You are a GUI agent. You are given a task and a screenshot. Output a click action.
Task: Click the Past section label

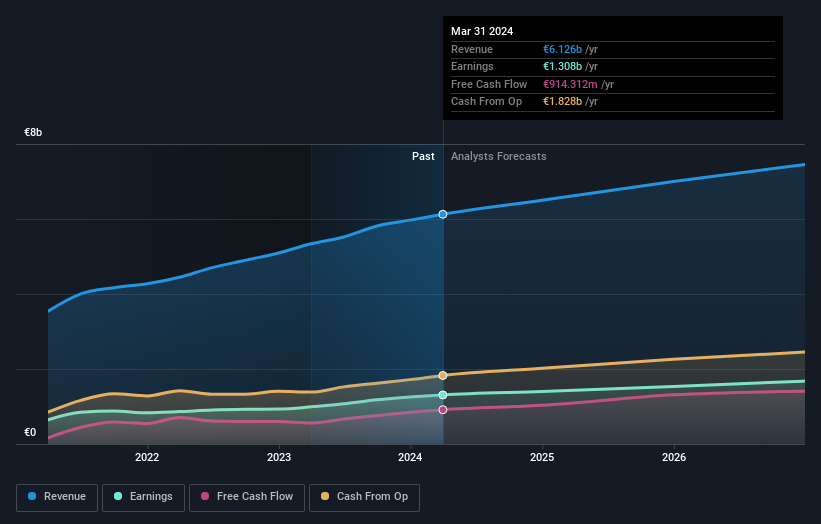423,157
